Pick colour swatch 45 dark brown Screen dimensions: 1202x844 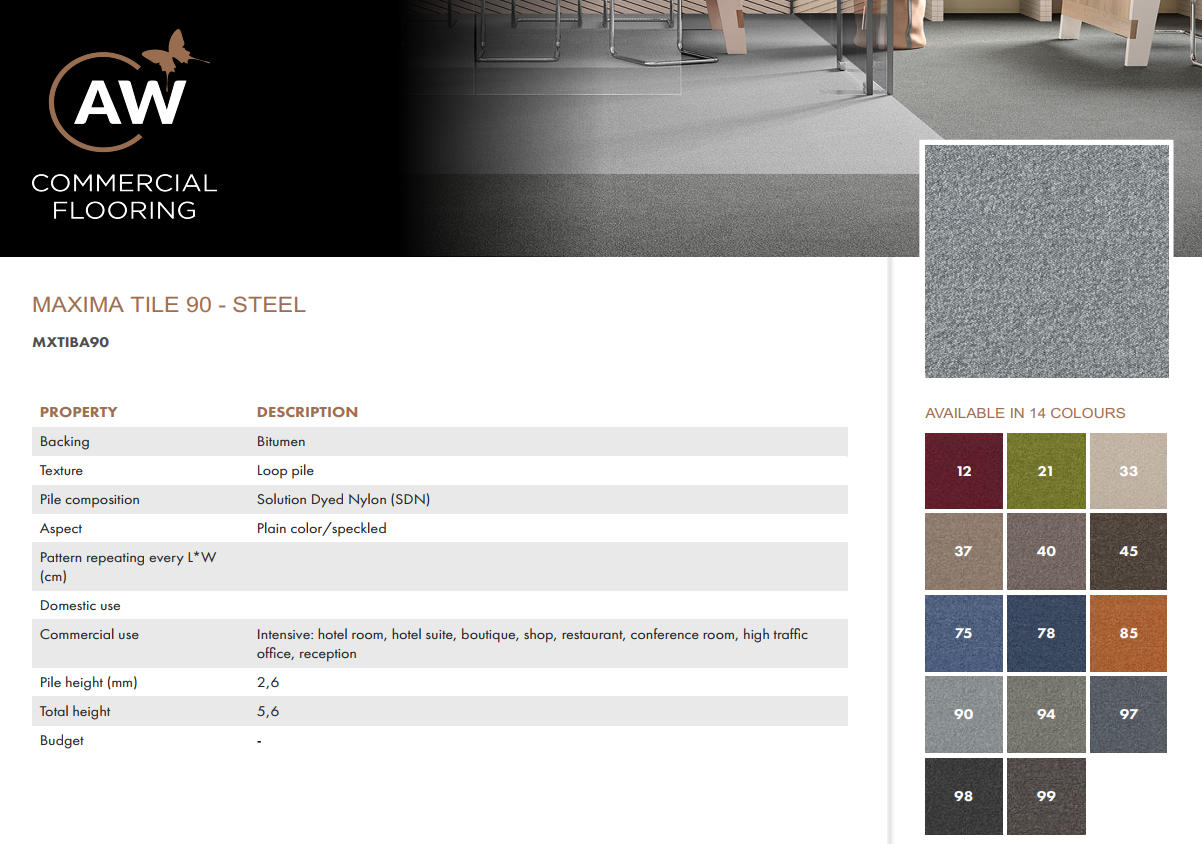(x=1128, y=551)
